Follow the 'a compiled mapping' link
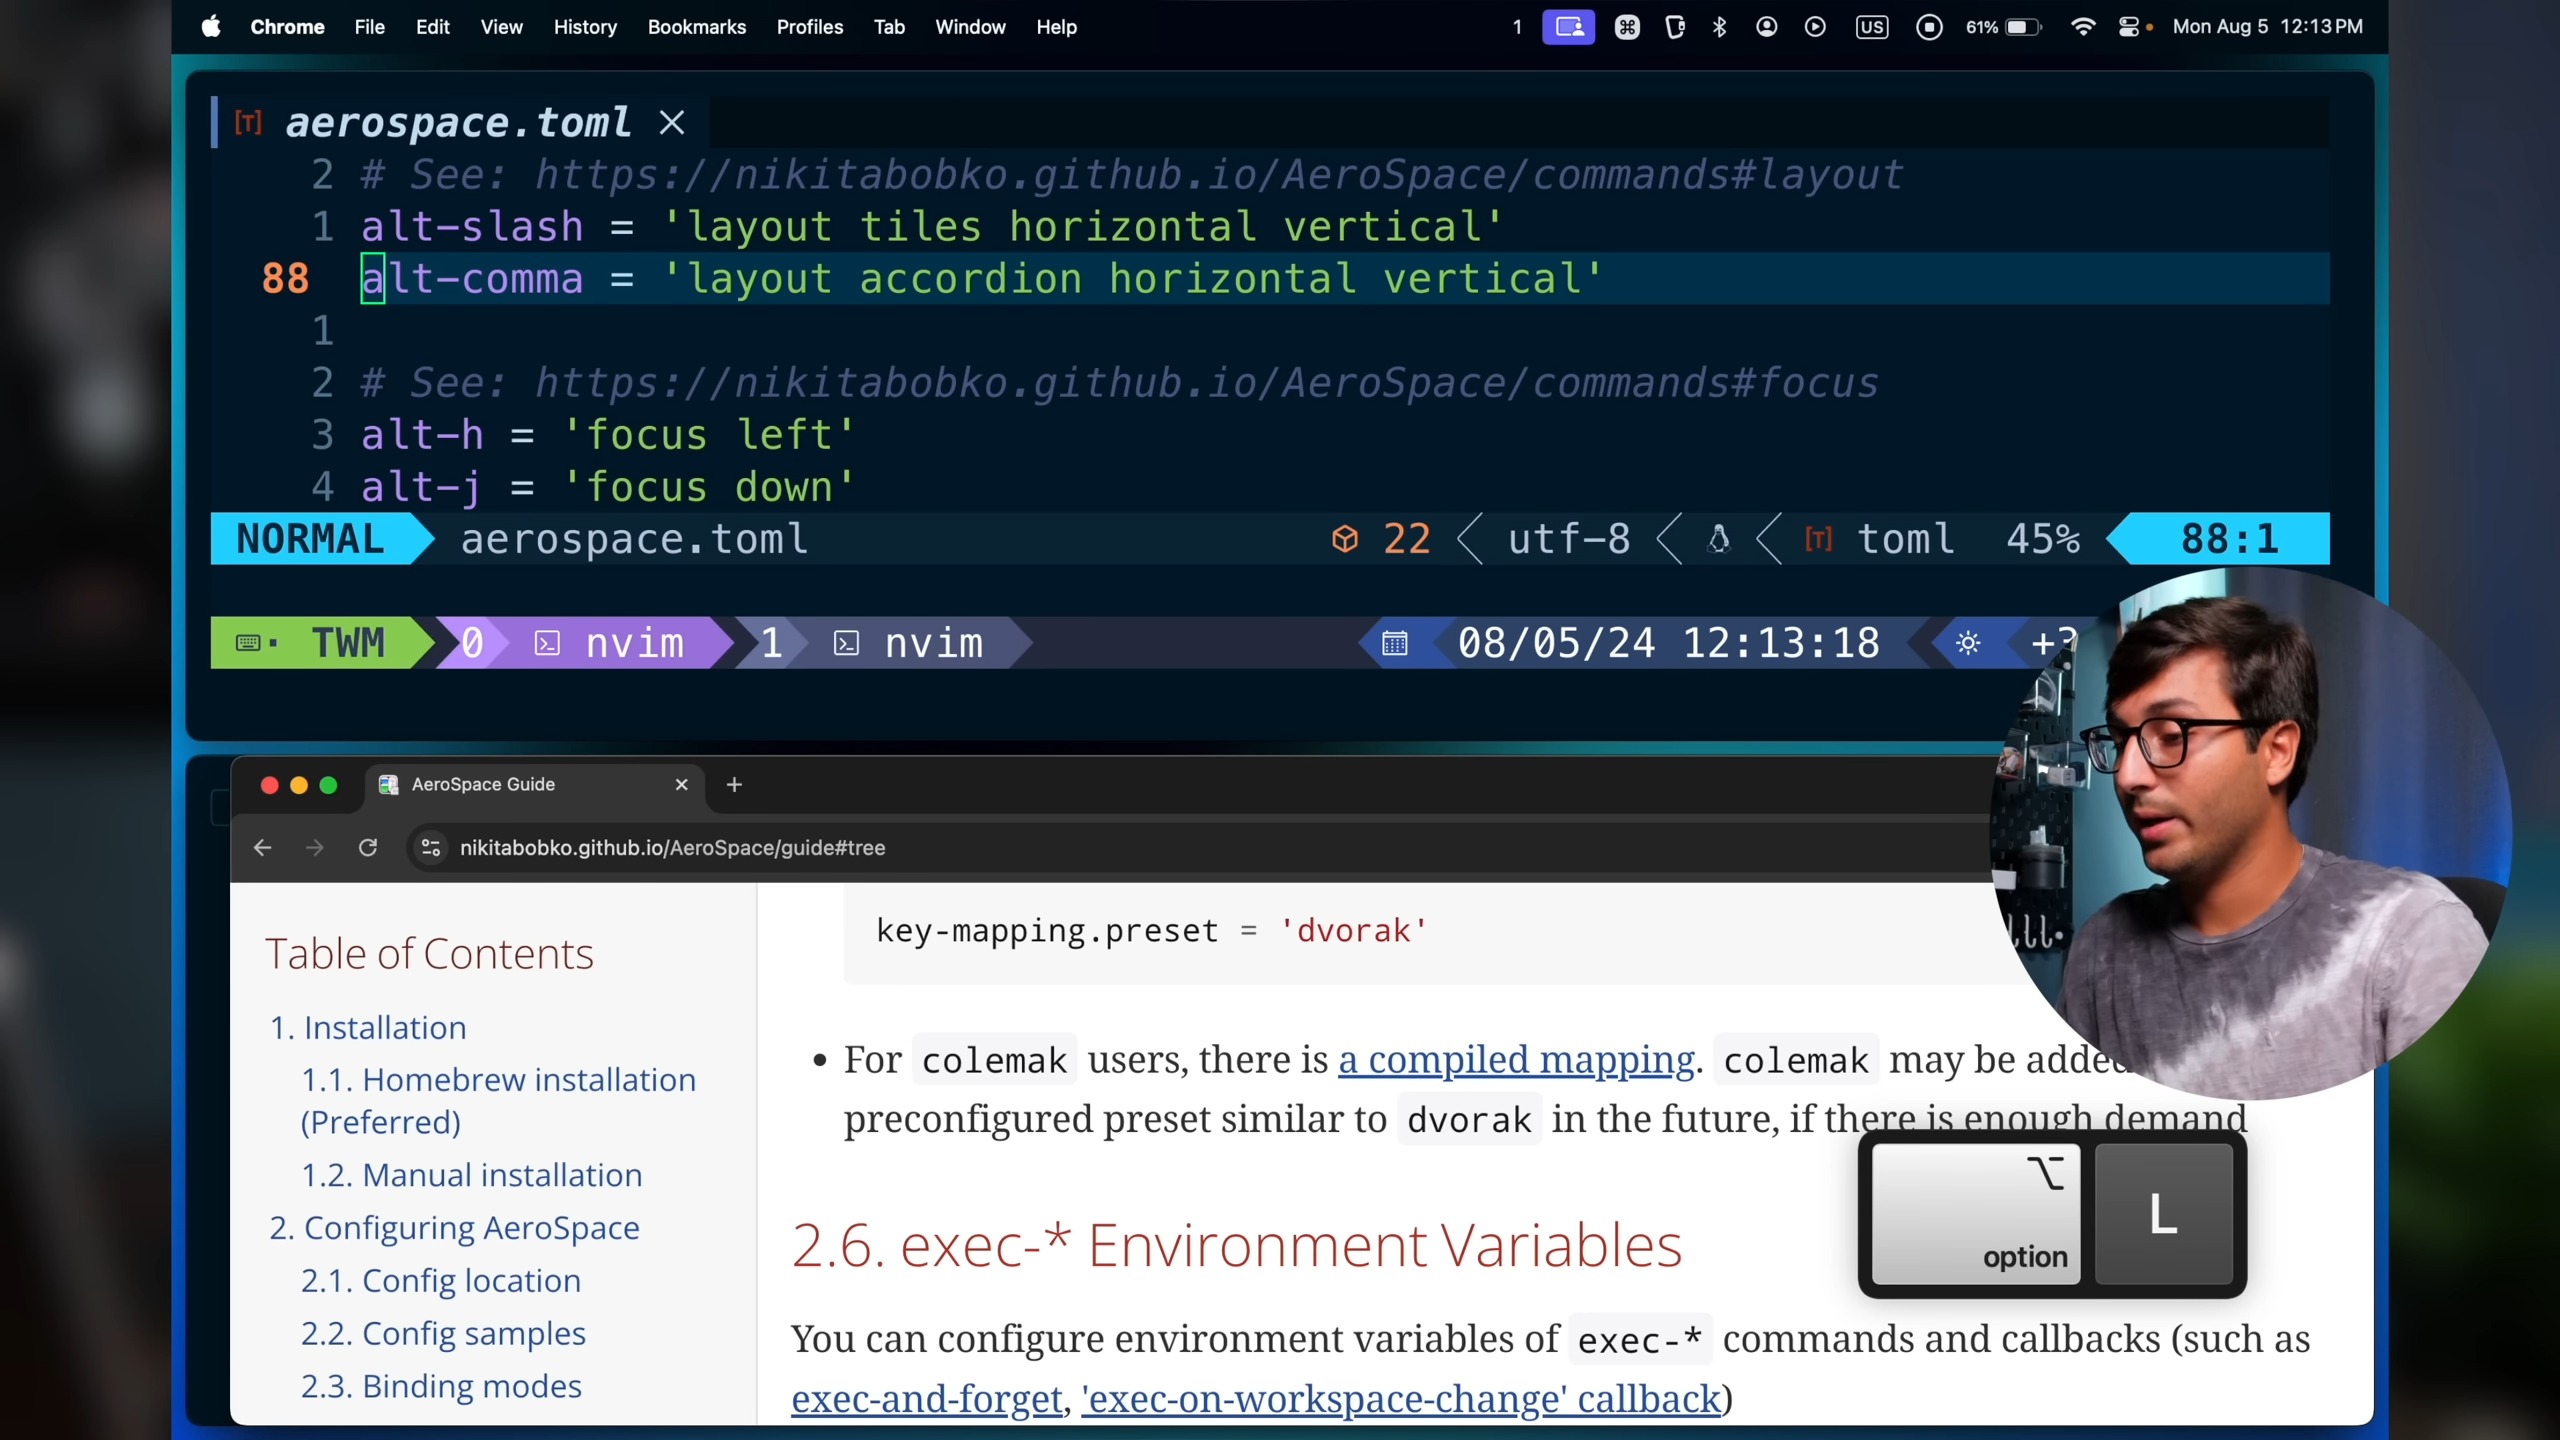Screen dimensions: 2560x1440 pos(1516,1059)
